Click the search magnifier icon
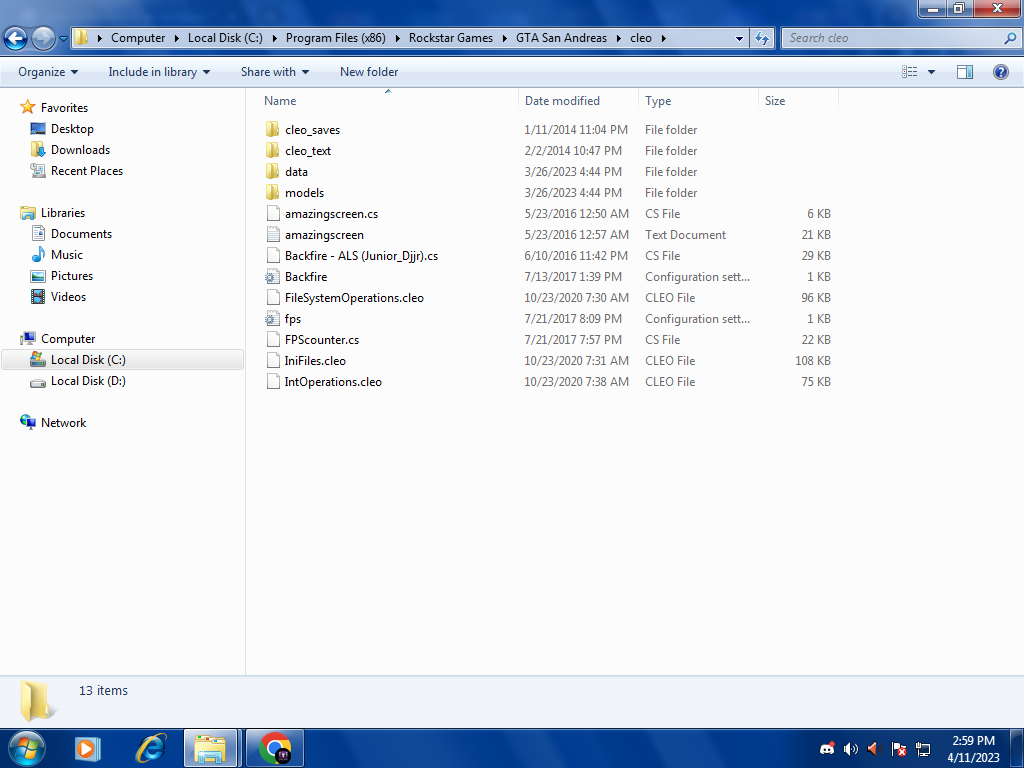Image resolution: width=1024 pixels, height=768 pixels. [x=1010, y=38]
